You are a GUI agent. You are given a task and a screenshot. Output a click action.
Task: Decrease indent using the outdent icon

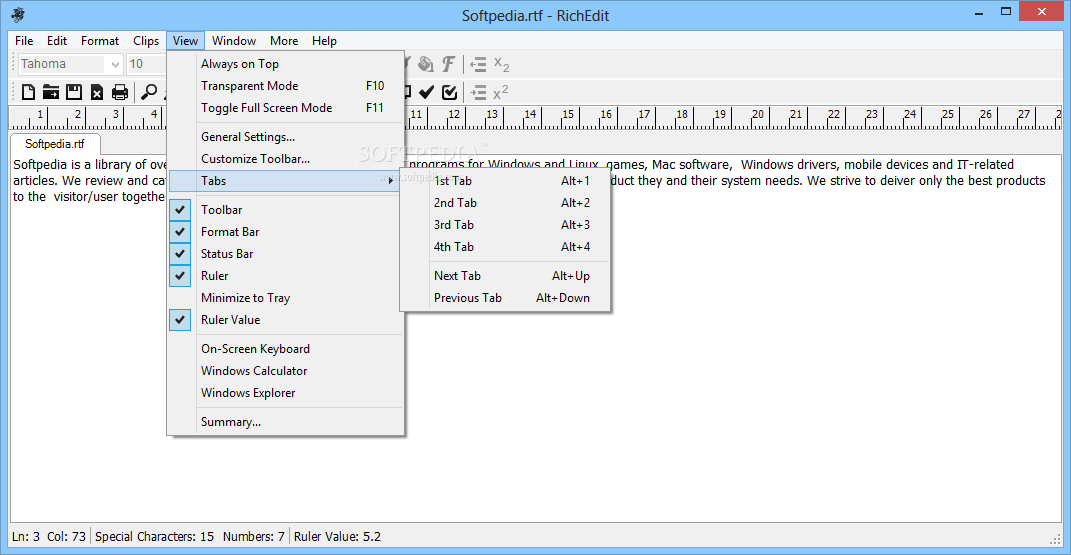[478, 64]
